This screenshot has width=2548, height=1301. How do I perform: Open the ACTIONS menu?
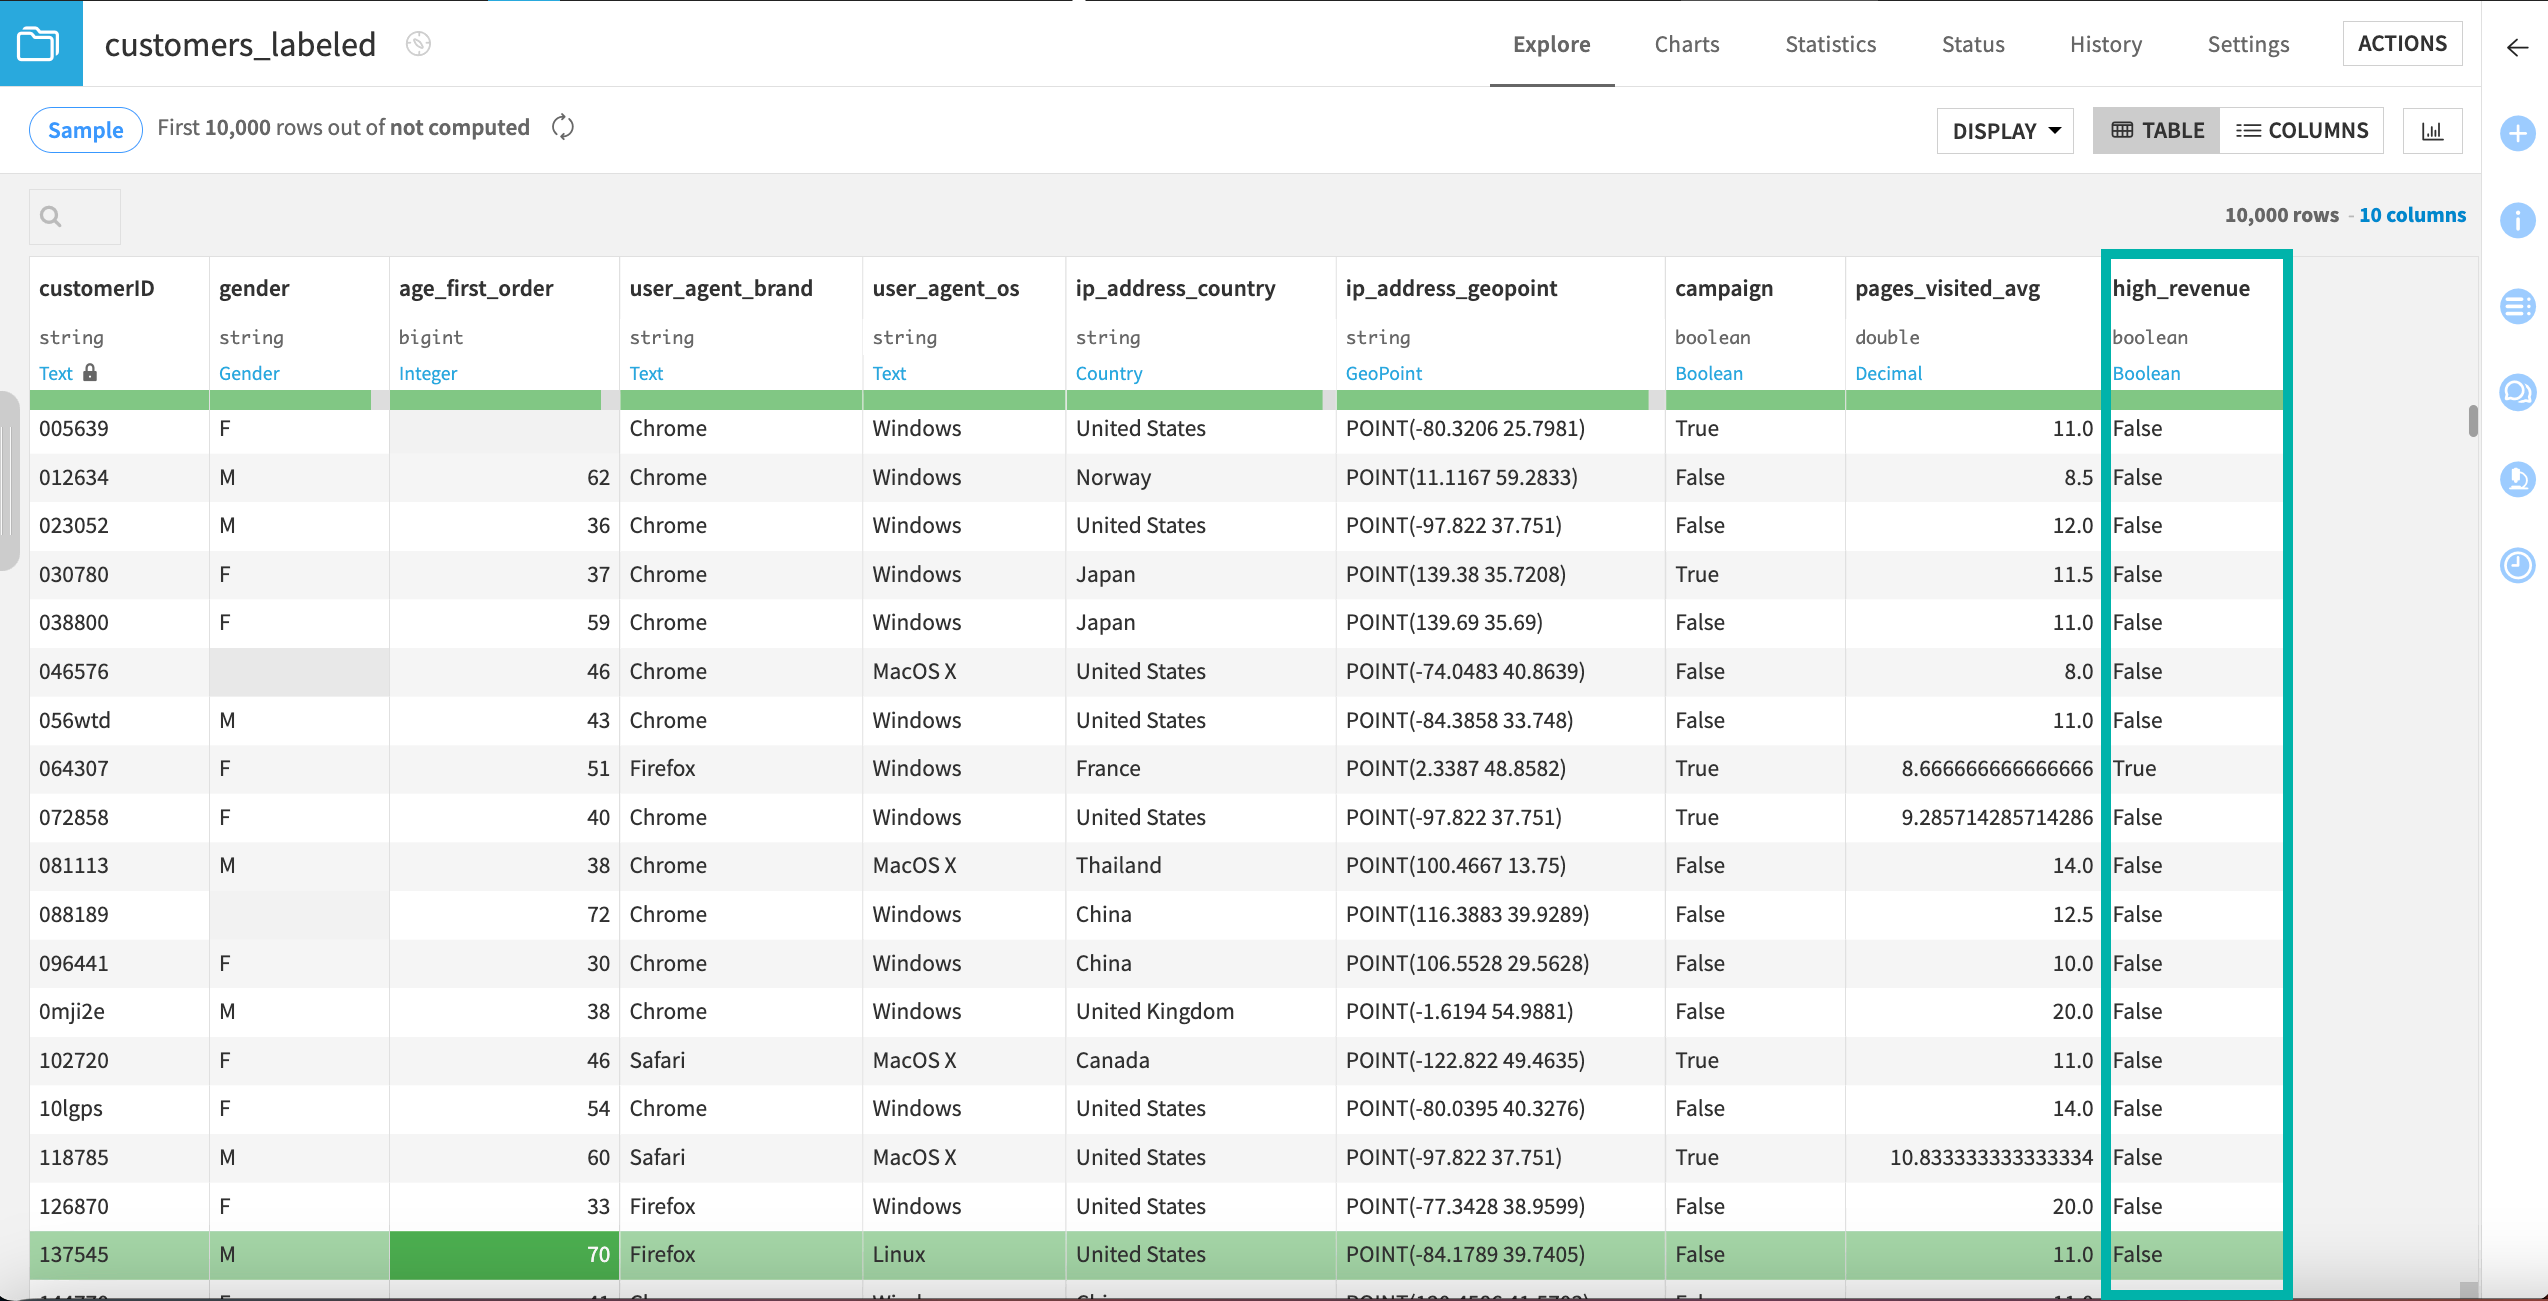[2403, 43]
